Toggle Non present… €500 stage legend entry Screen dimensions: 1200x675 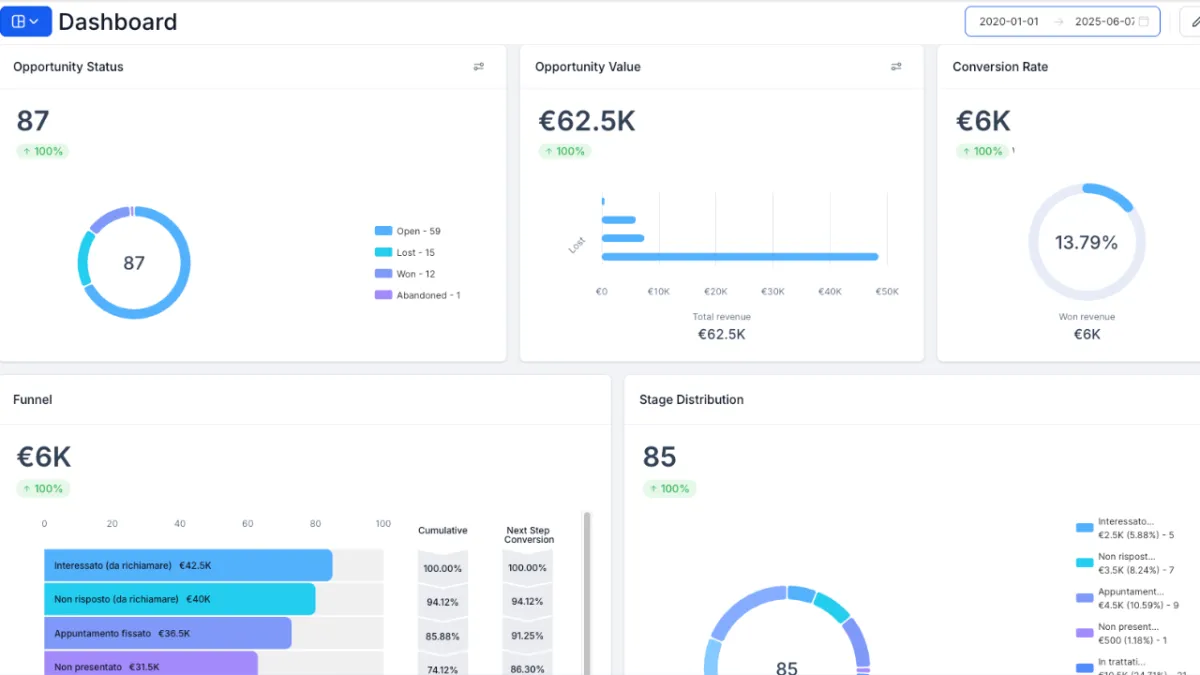pos(1125,633)
